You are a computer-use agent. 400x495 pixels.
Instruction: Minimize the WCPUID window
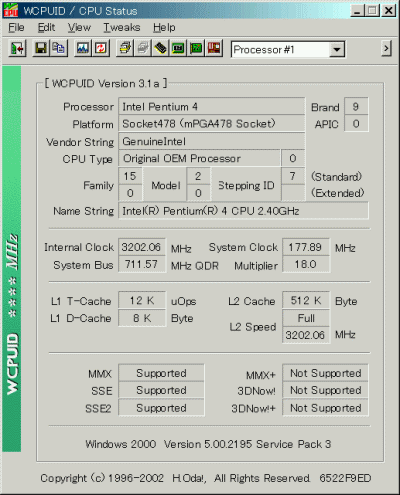point(357,11)
